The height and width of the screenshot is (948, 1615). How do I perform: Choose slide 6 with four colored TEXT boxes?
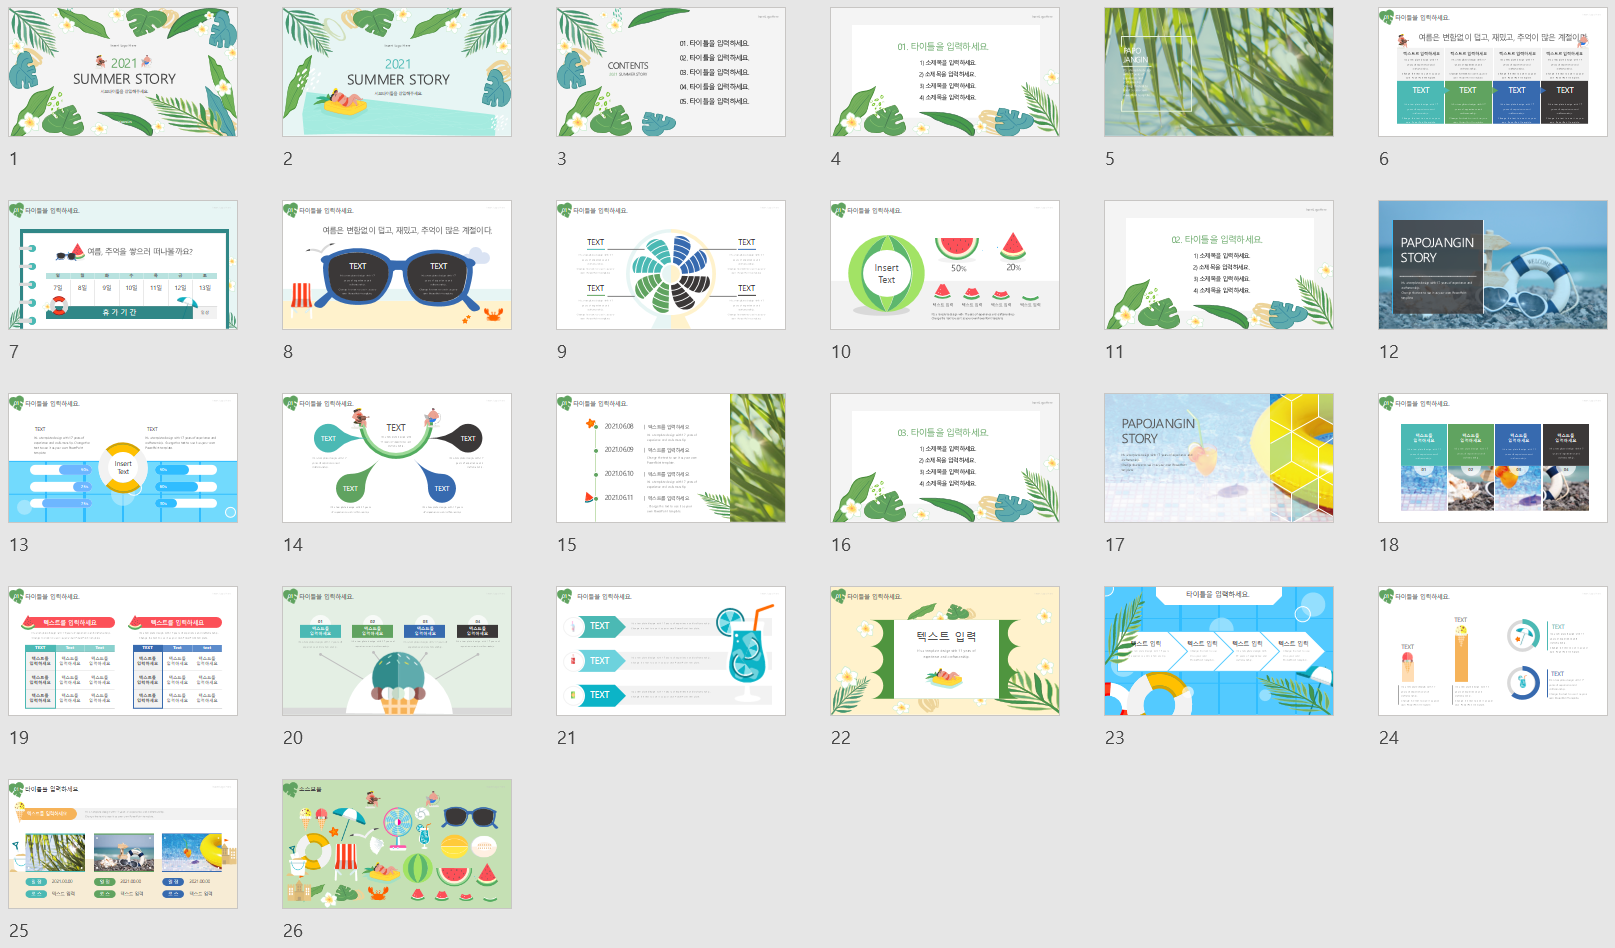[1493, 72]
